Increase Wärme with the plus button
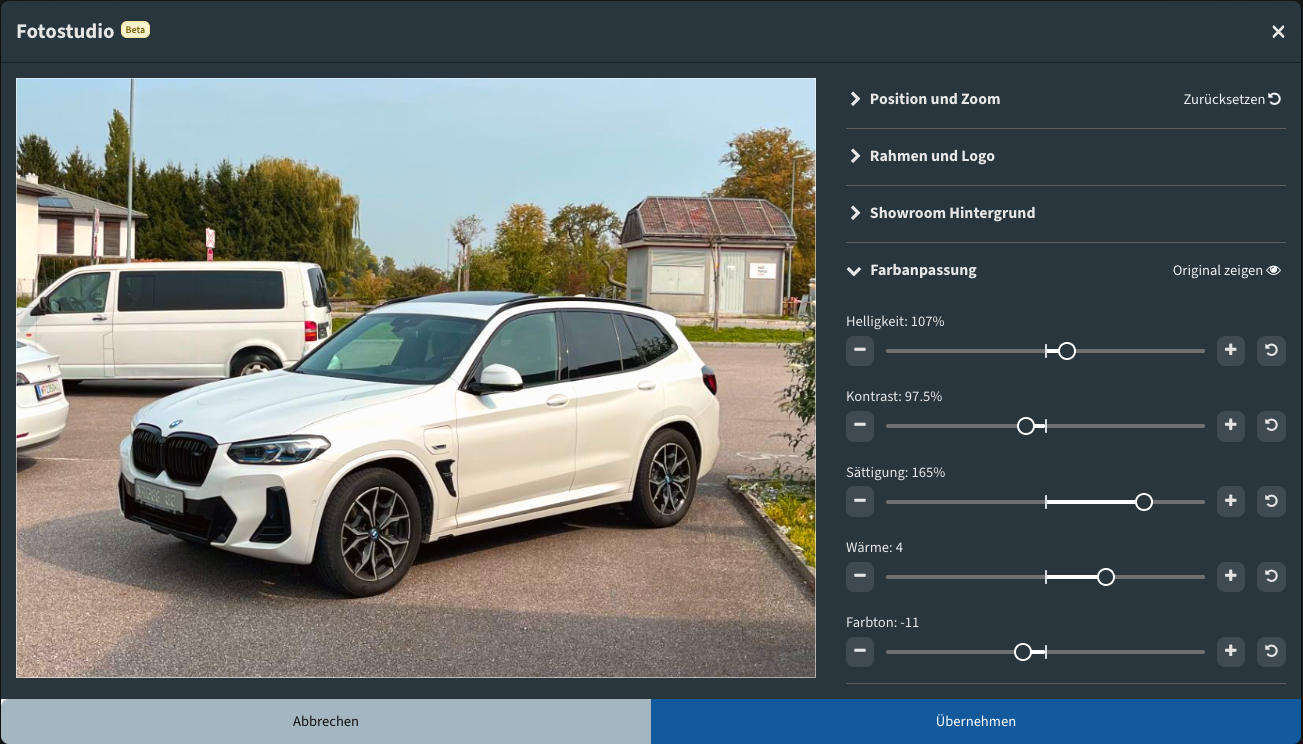1303x744 pixels. (x=1231, y=577)
